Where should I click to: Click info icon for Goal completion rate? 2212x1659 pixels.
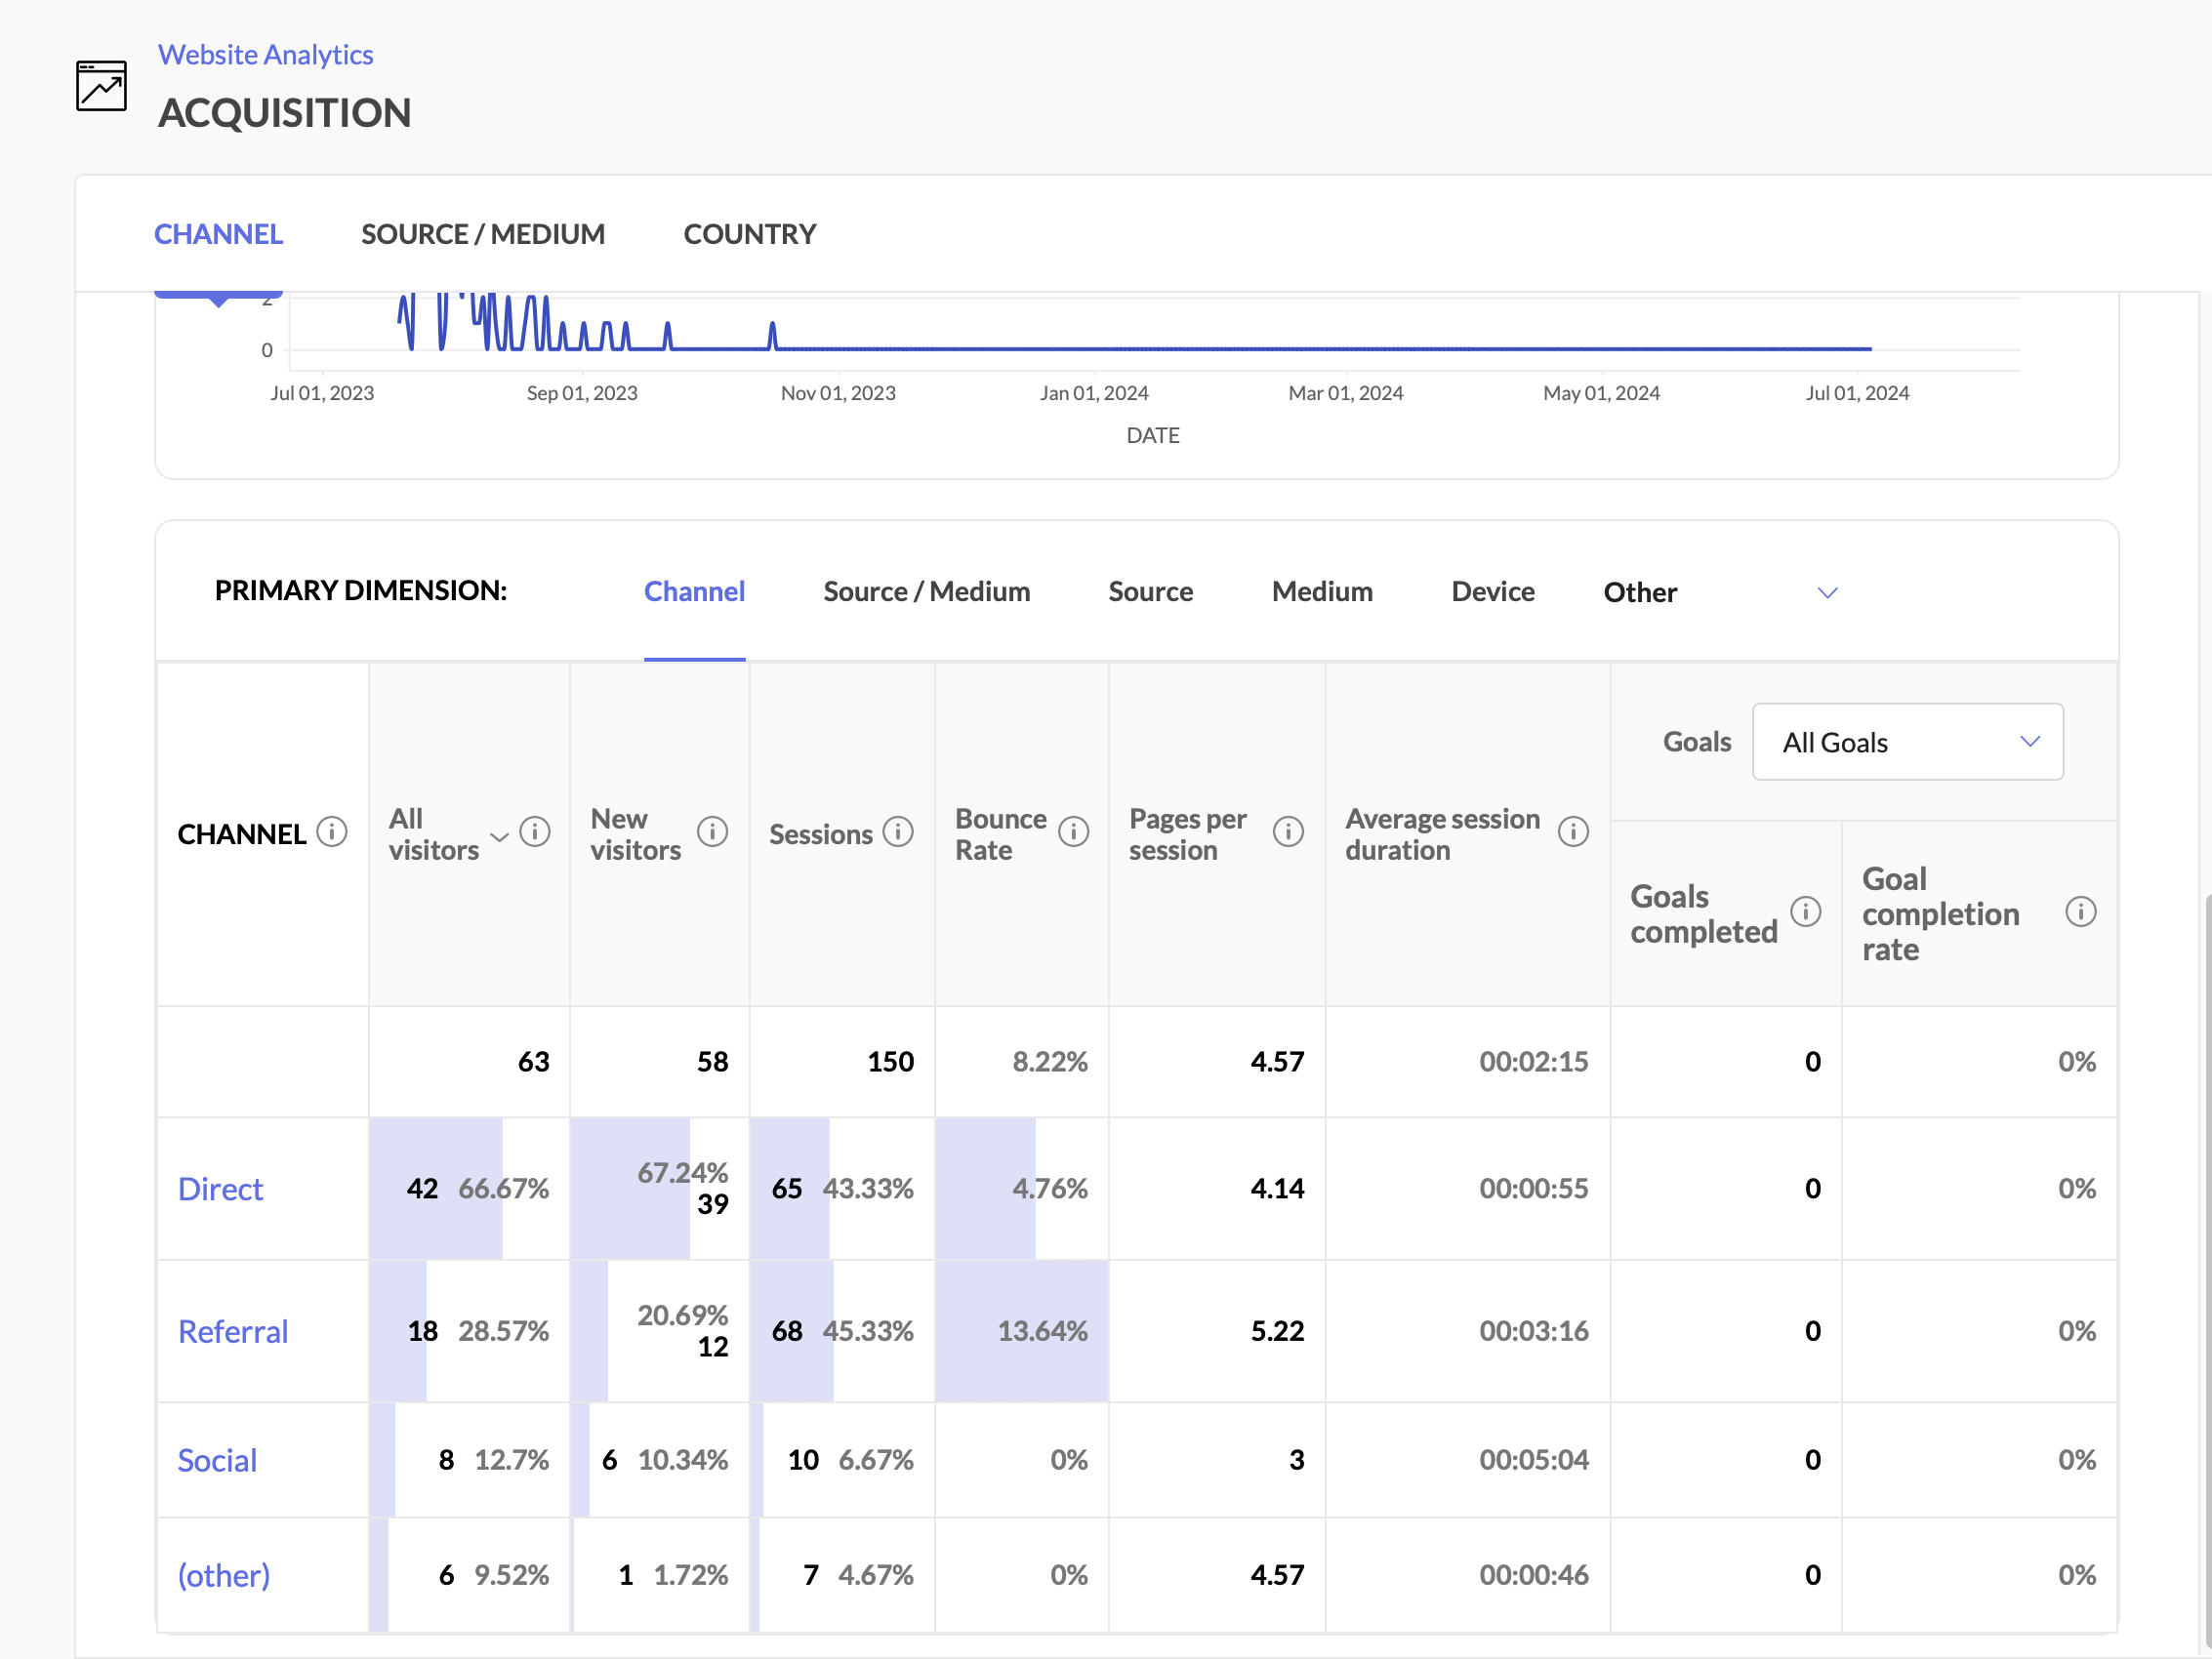click(2080, 912)
